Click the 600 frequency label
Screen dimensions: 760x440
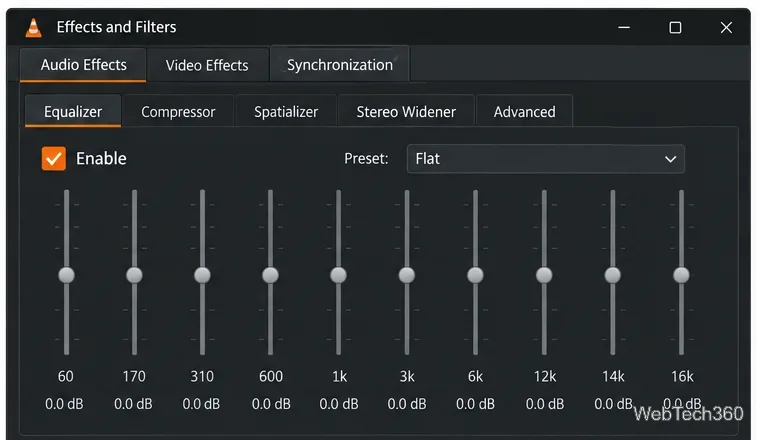tap(271, 376)
